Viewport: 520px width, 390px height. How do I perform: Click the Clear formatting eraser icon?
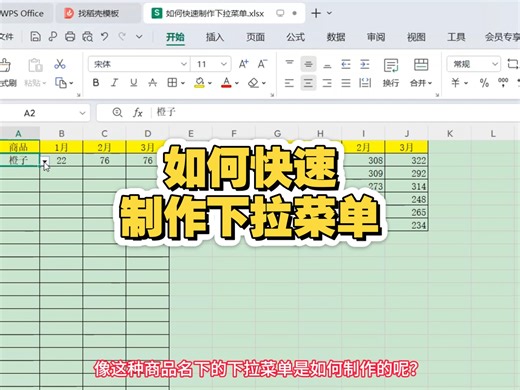point(253,82)
